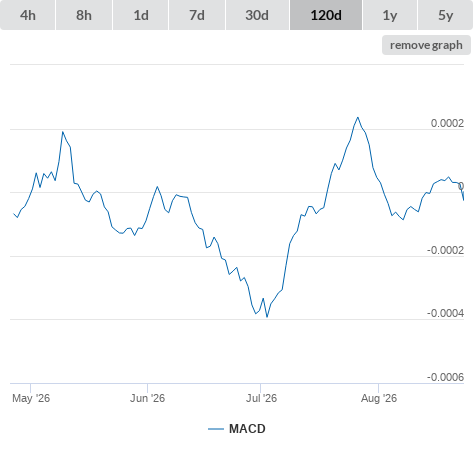Click the remove graph button
This screenshot has width=474, height=455.
(426, 45)
